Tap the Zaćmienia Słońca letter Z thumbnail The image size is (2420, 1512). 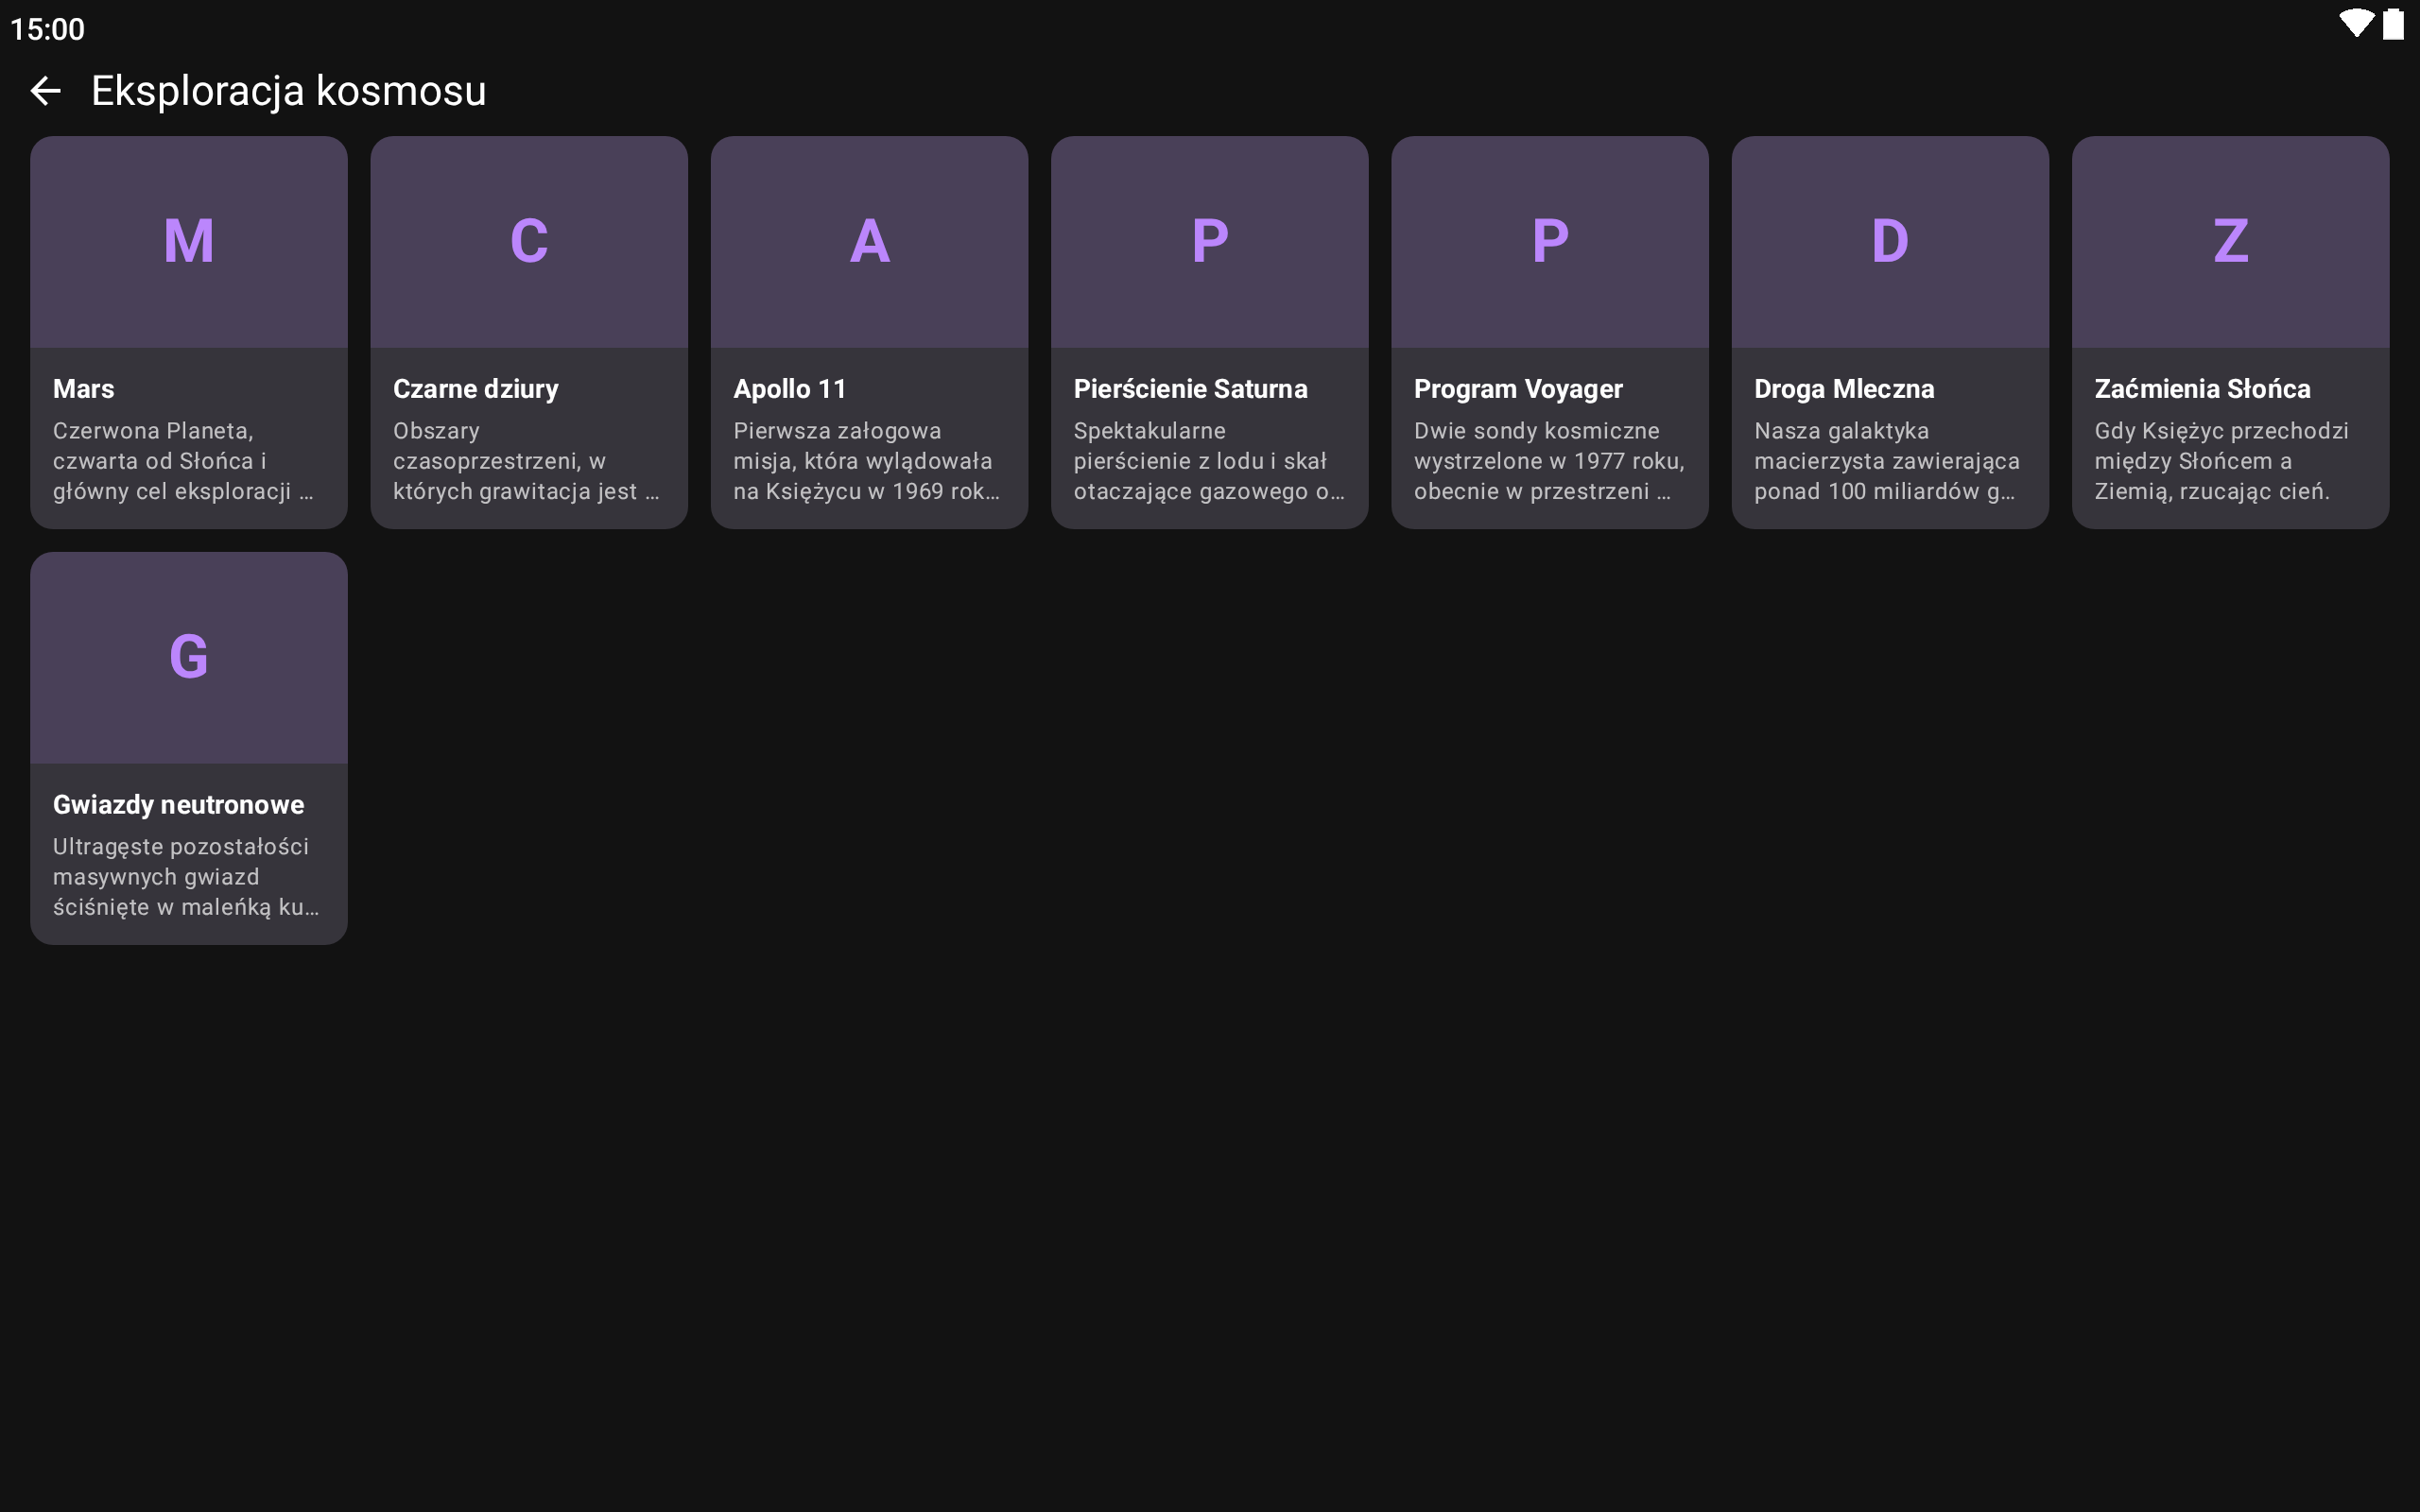click(2230, 242)
